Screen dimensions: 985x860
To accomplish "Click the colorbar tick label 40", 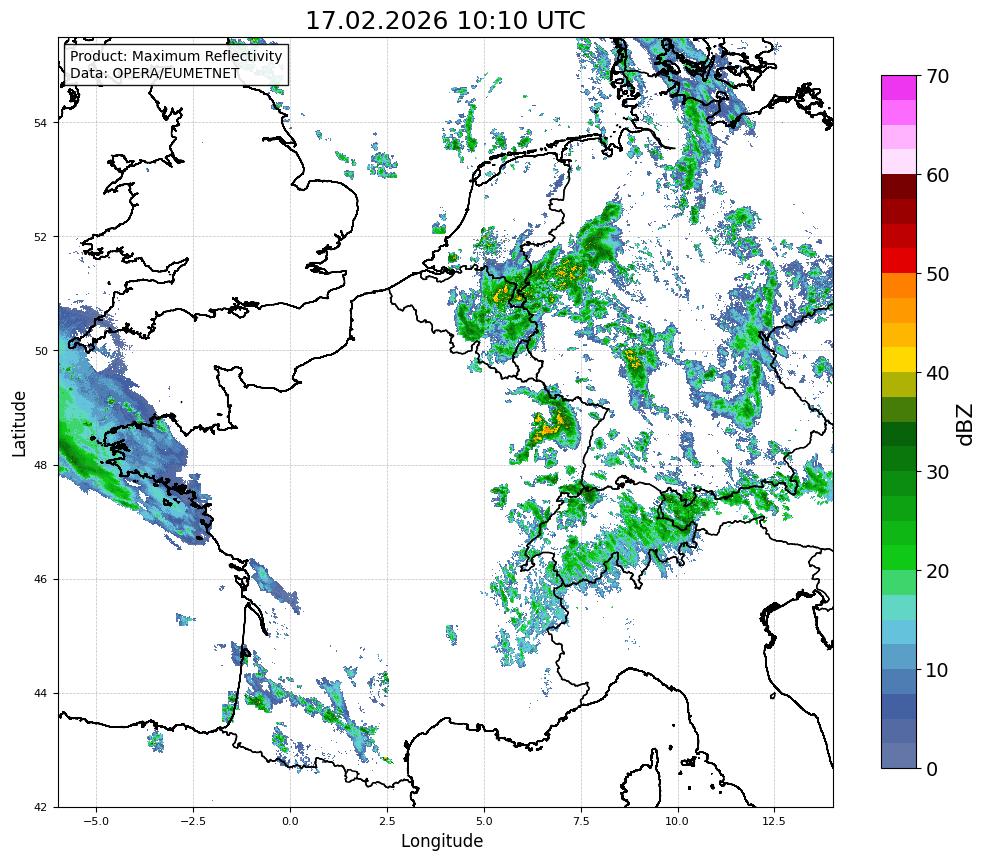I will 937,373.
